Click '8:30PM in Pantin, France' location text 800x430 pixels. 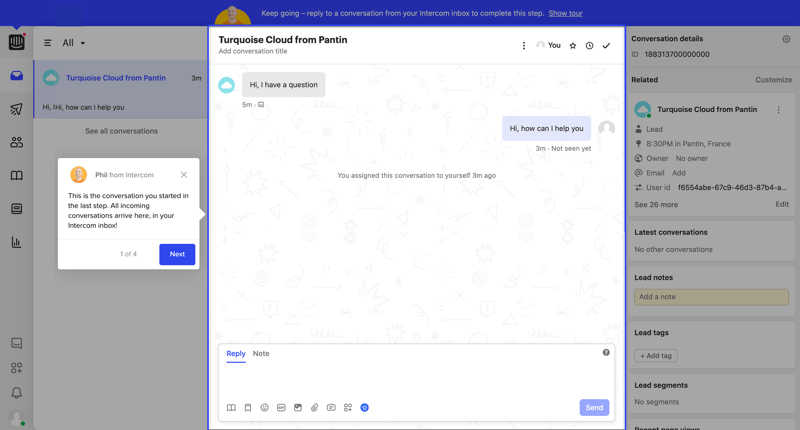point(688,144)
